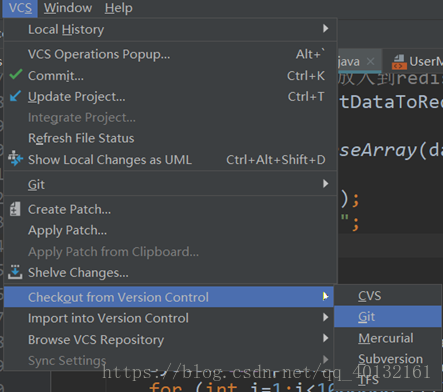The height and width of the screenshot is (392, 443).
Task: Open the Git submenu in VCS menu
Action: pos(170,184)
